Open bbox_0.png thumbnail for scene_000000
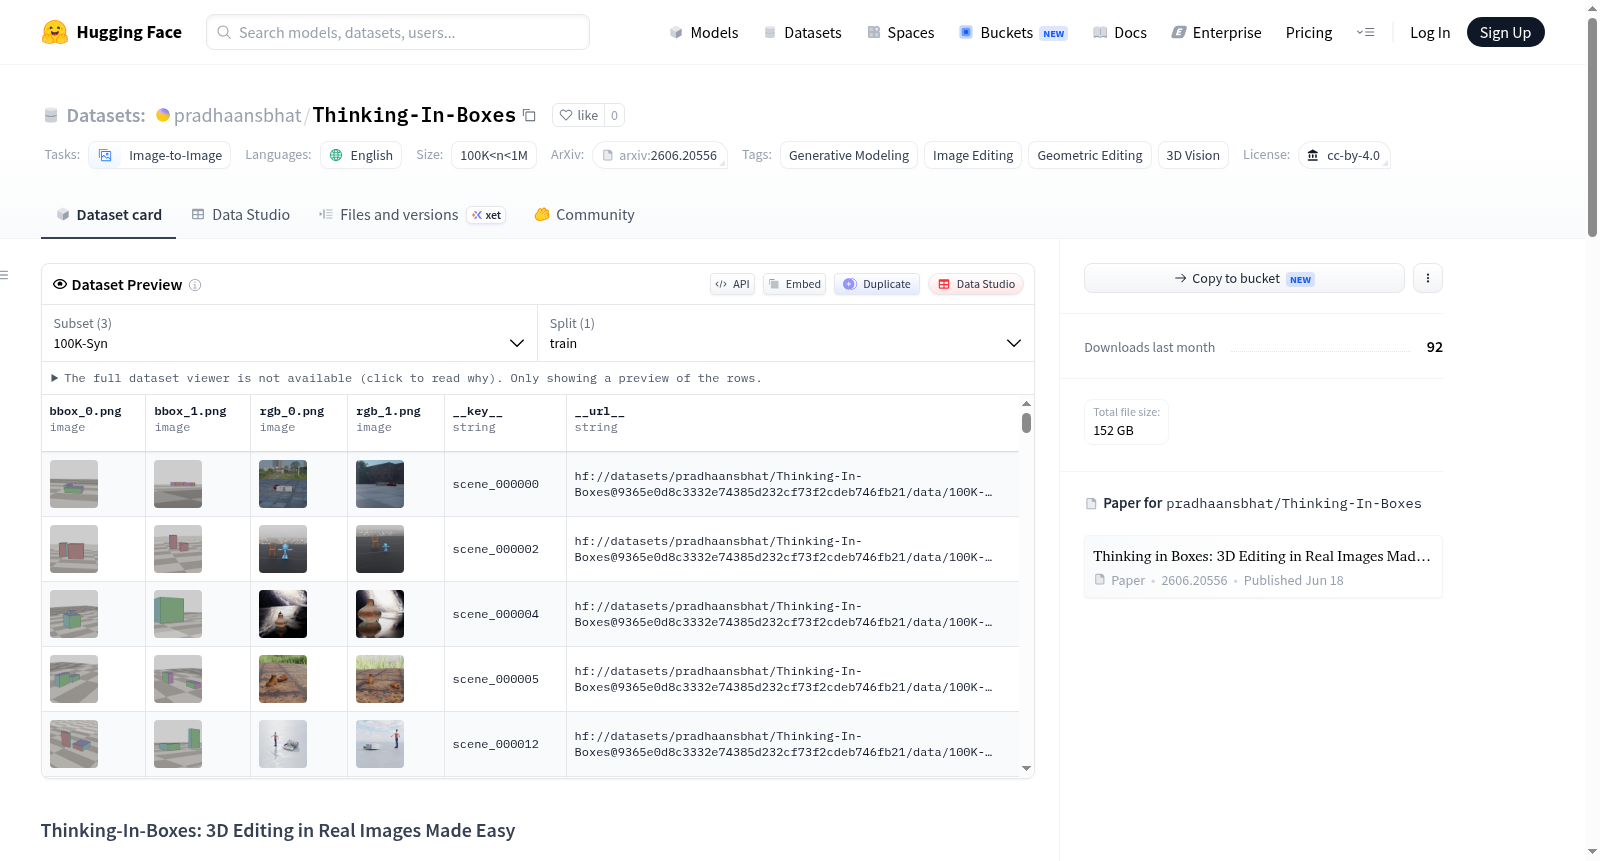This screenshot has height=861, width=1600. click(x=74, y=484)
